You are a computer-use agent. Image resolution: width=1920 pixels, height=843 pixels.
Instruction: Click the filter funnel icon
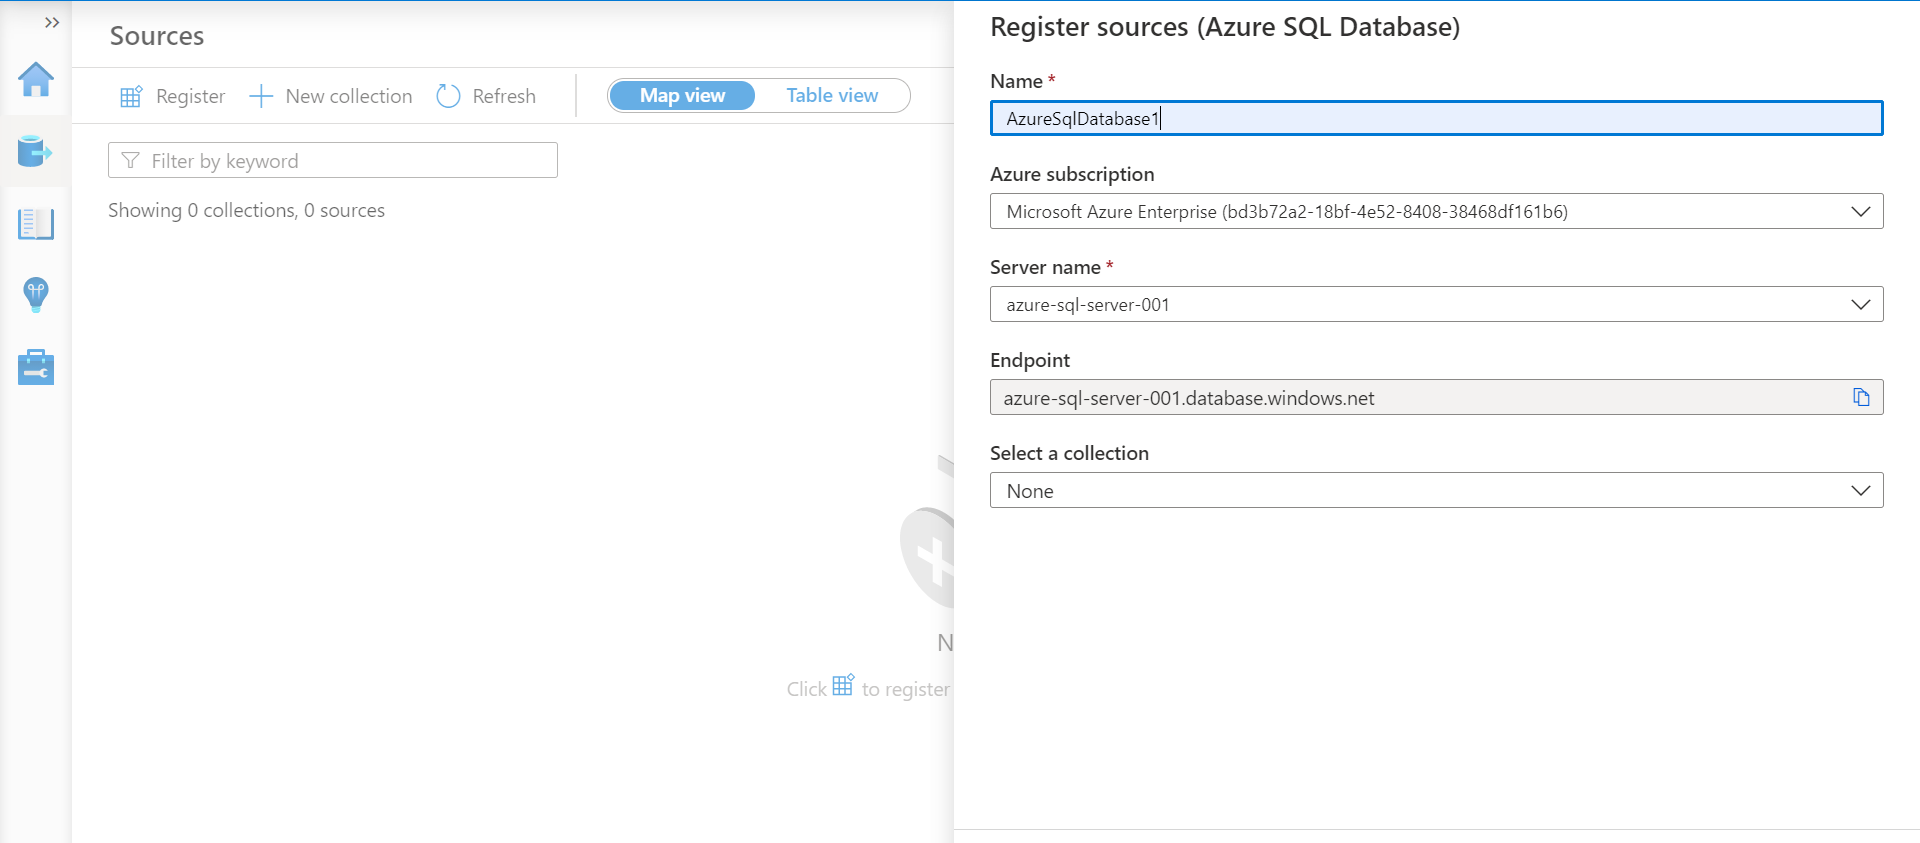point(130,161)
